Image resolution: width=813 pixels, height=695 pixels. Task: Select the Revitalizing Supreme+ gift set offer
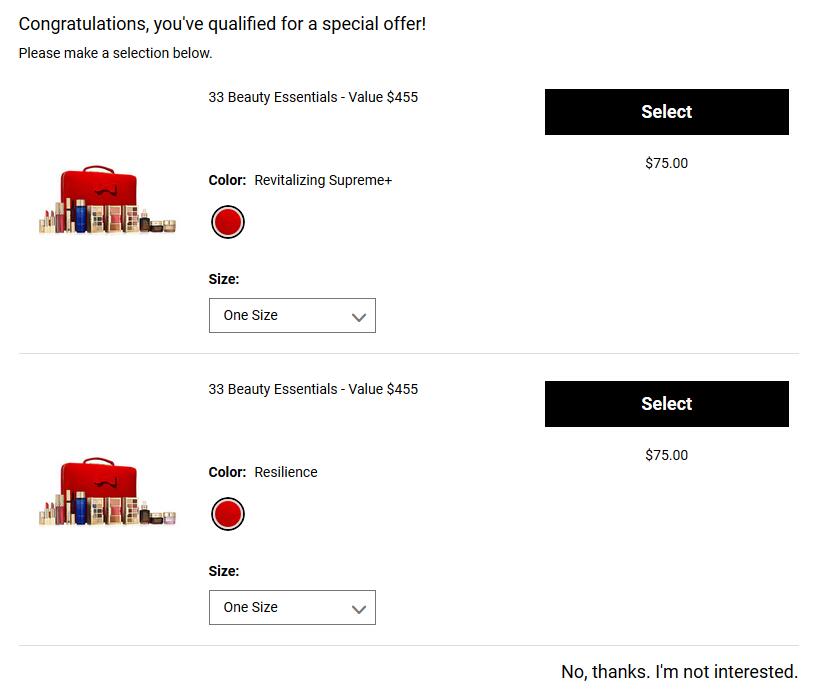click(x=666, y=112)
